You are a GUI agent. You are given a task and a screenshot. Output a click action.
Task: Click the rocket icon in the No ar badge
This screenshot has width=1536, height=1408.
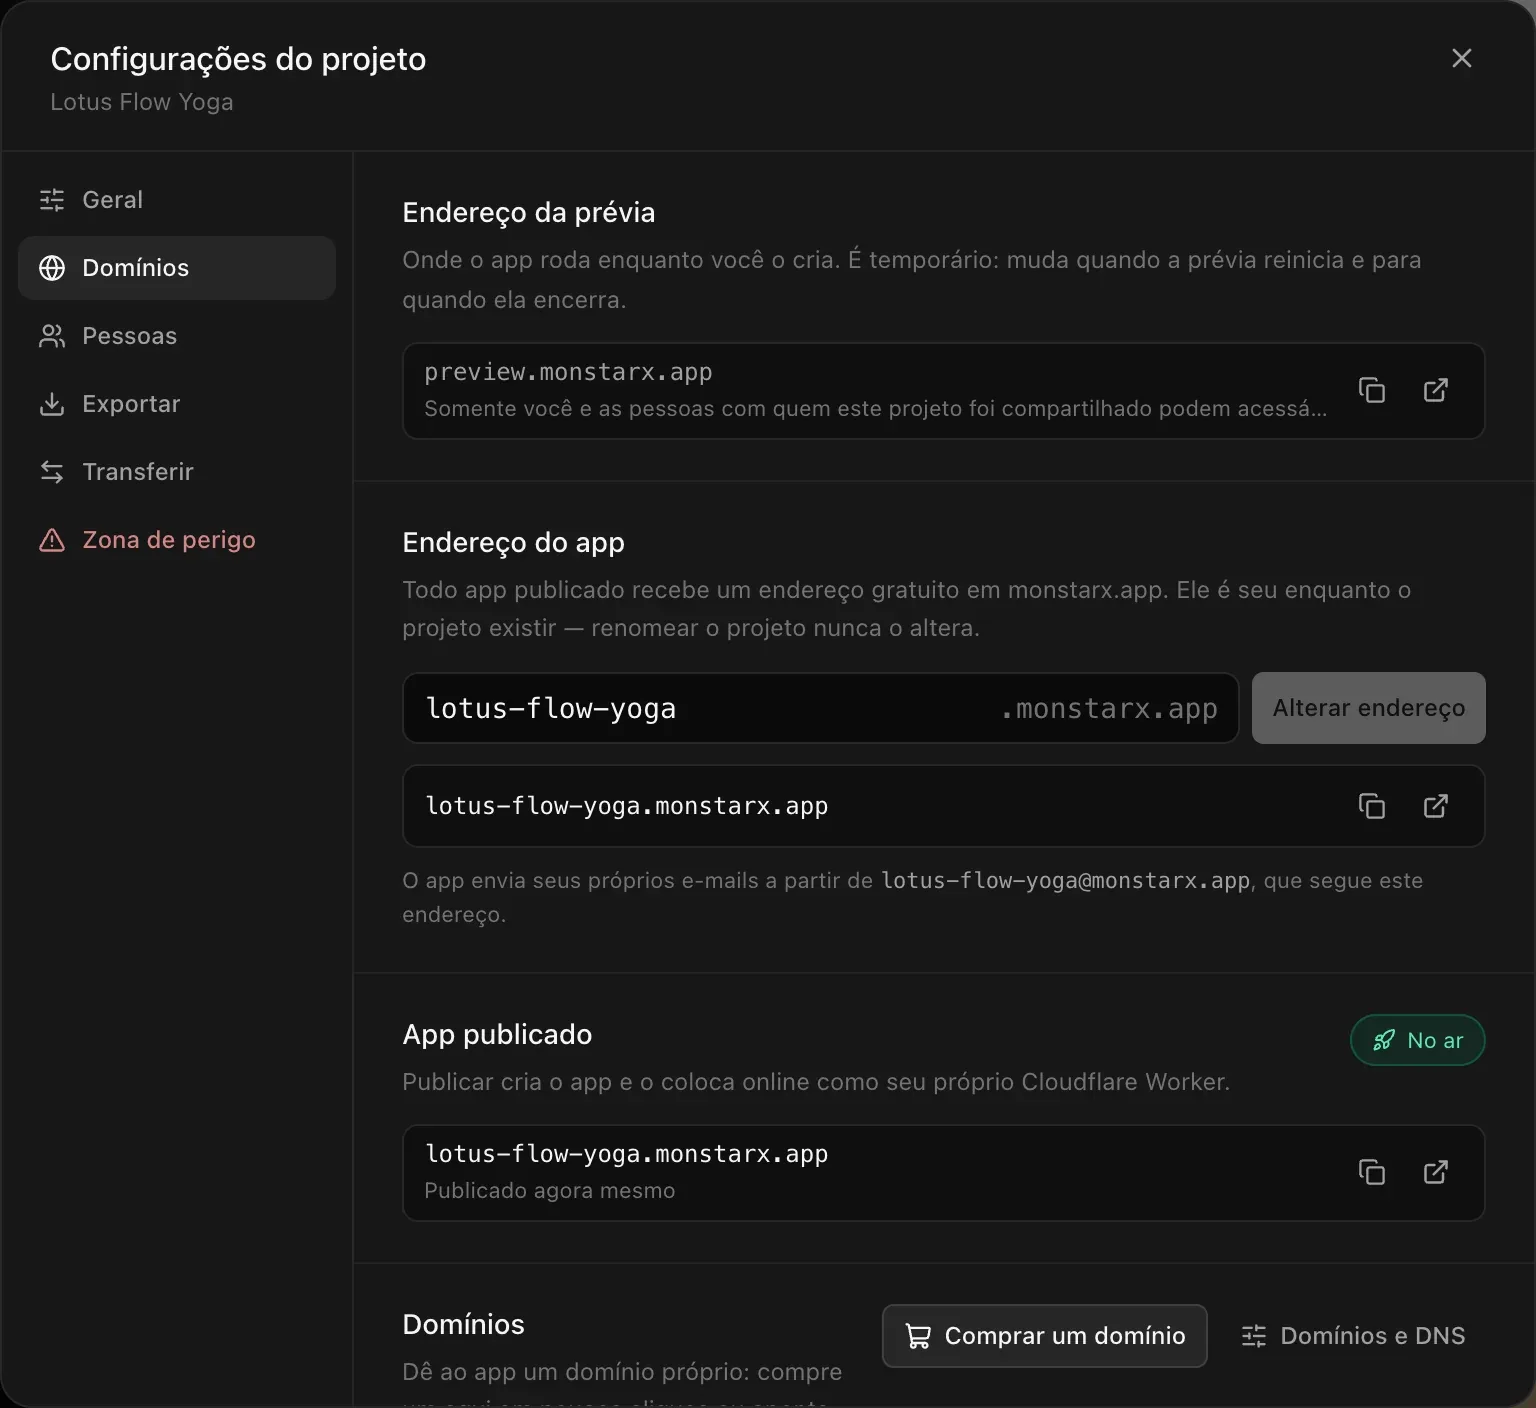[1384, 1040]
